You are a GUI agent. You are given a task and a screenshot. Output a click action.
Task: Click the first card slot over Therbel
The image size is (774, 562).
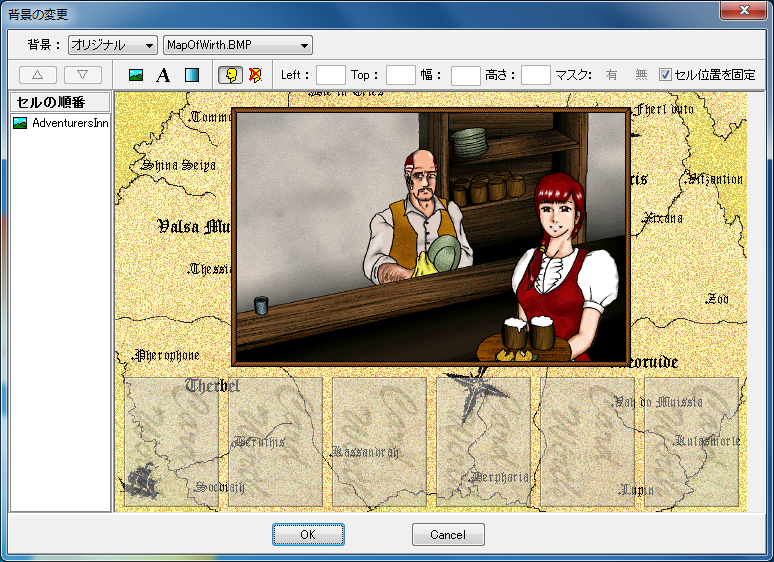(x=171, y=442)
